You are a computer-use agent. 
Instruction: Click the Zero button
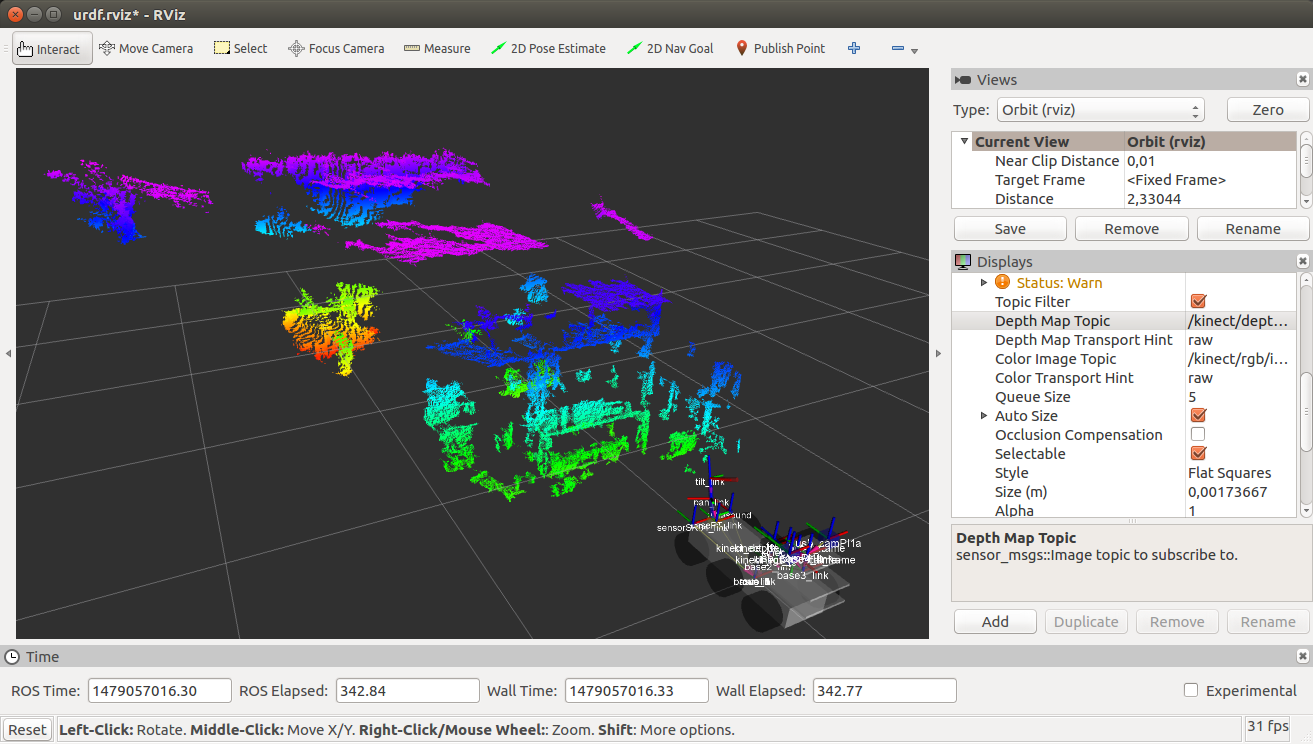tap(1267, 110)
